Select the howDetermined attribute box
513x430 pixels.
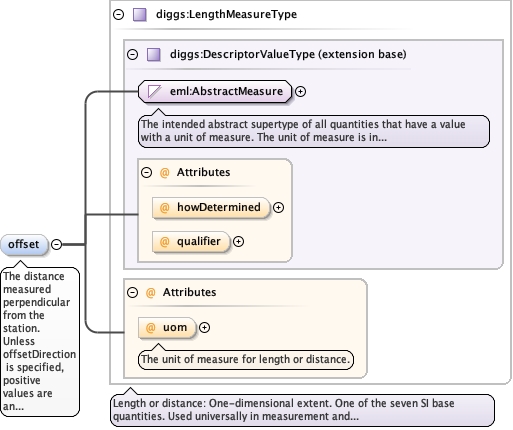pos(211,208)
